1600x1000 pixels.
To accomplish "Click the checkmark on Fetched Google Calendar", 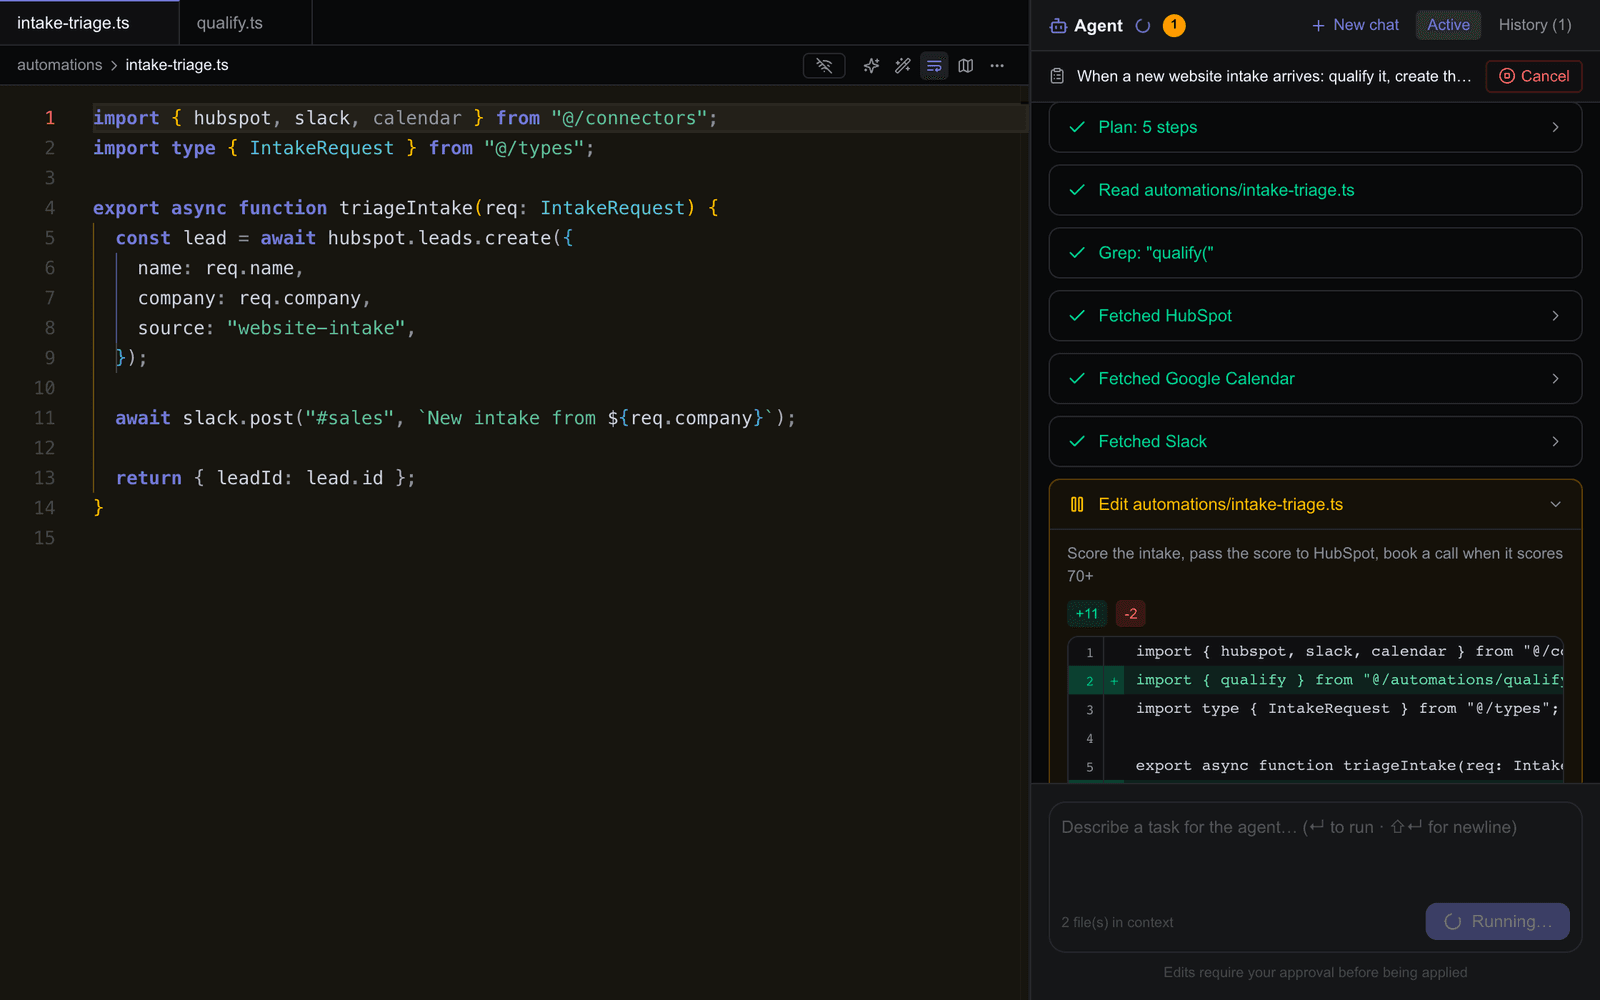I will (1077, 379).
